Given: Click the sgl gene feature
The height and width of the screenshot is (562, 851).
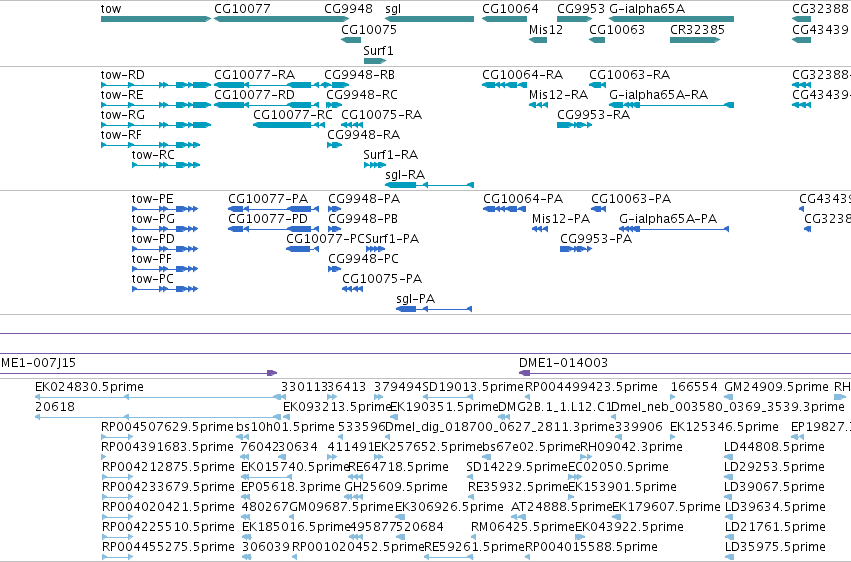Looking at the screenshot, I should click(x=429, y=19).
